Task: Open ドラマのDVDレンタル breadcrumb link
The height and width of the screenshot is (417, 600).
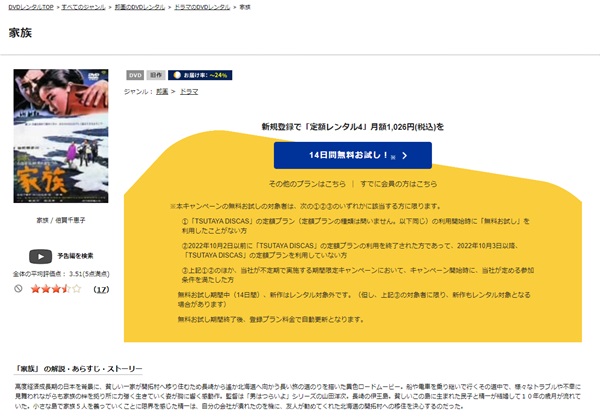Action: [202, 7]
